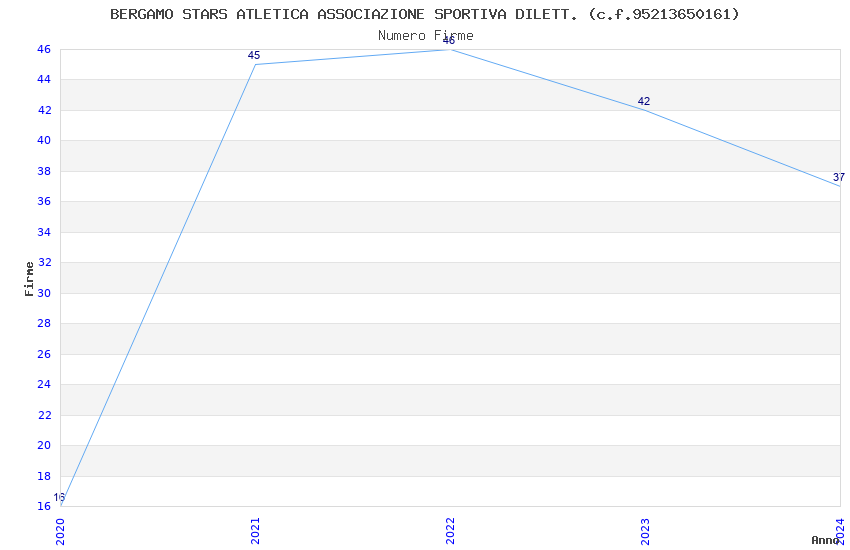Click the x-axis year label 2021
The image size is (850, 550).
[255, 531]
